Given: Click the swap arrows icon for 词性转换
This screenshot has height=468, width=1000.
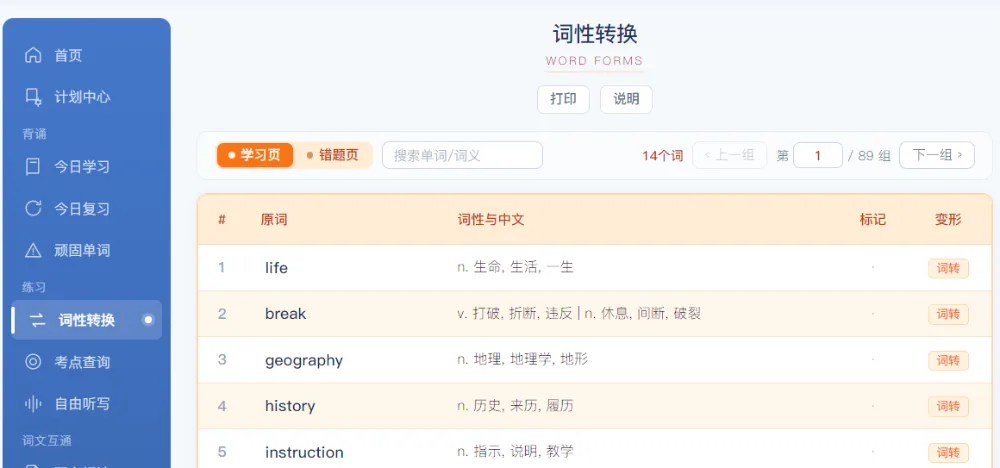Looking at the screenshot, I should pos(38,320).
